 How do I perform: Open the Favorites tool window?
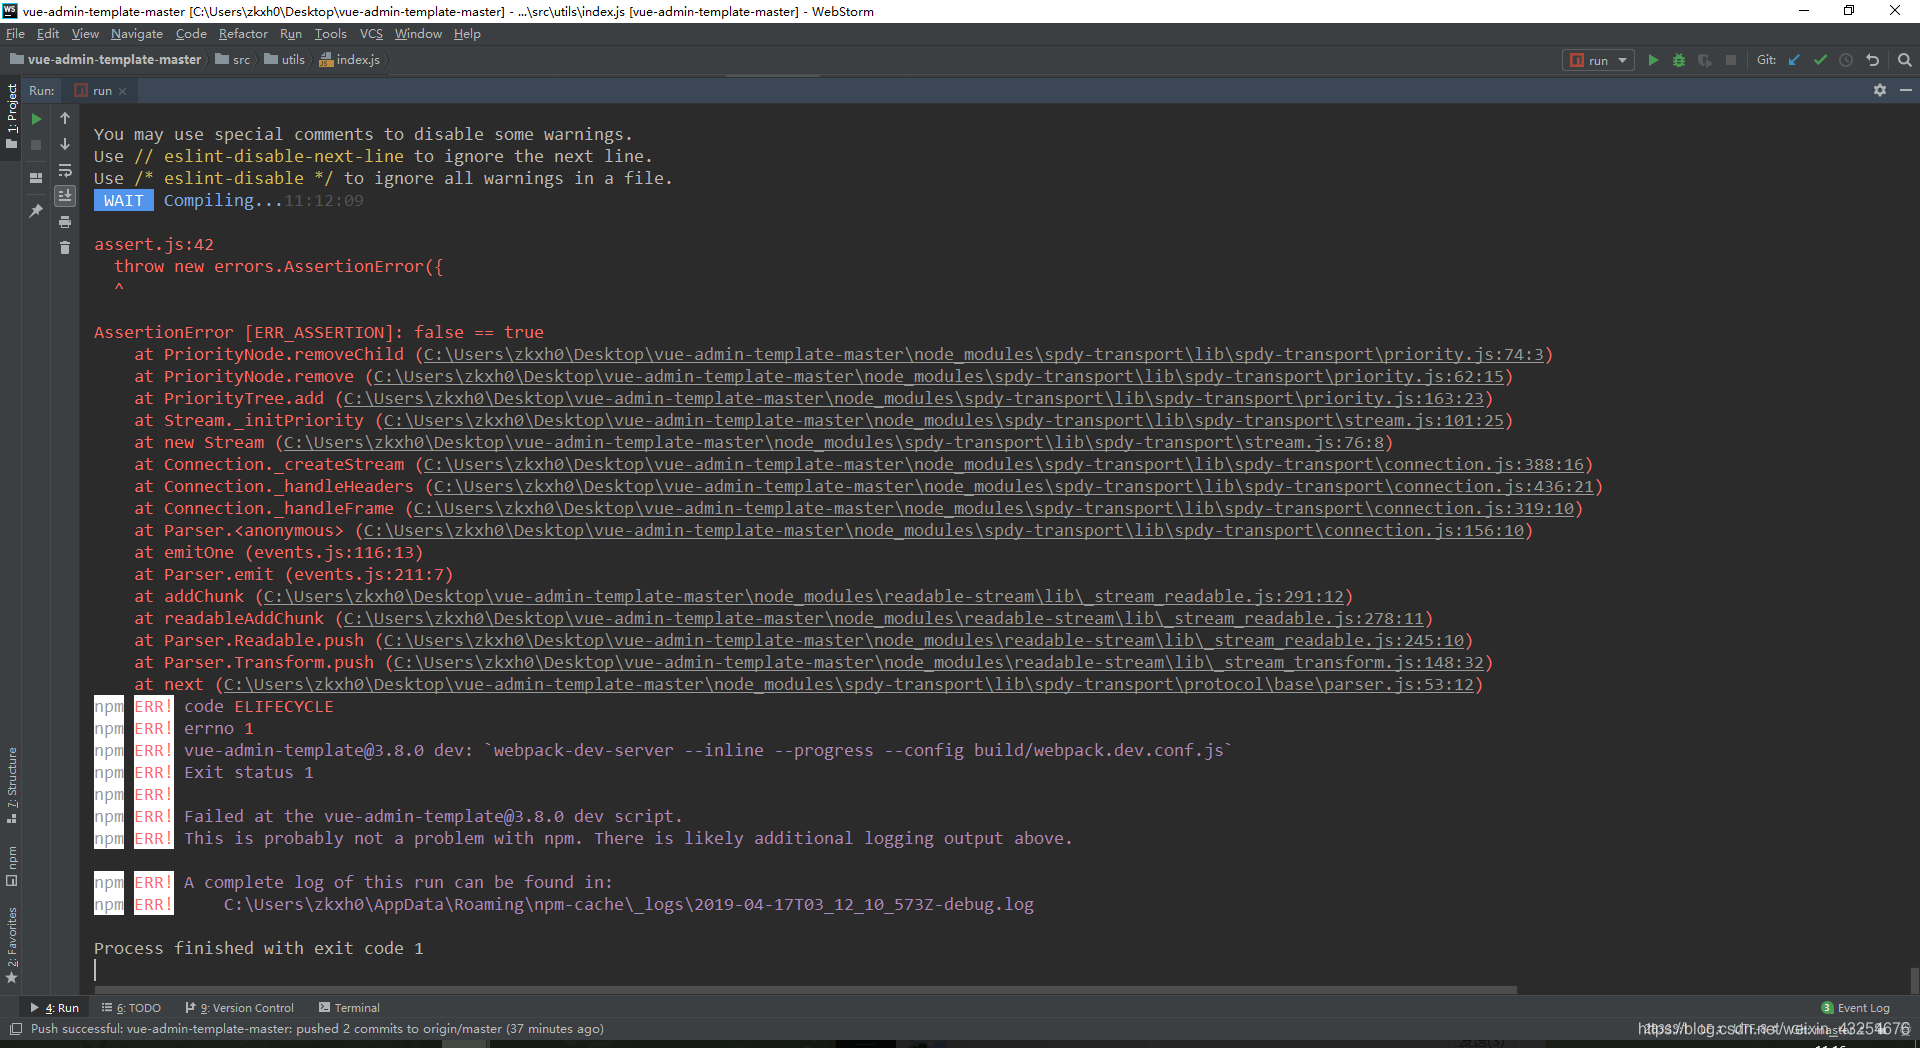(12, 945)
